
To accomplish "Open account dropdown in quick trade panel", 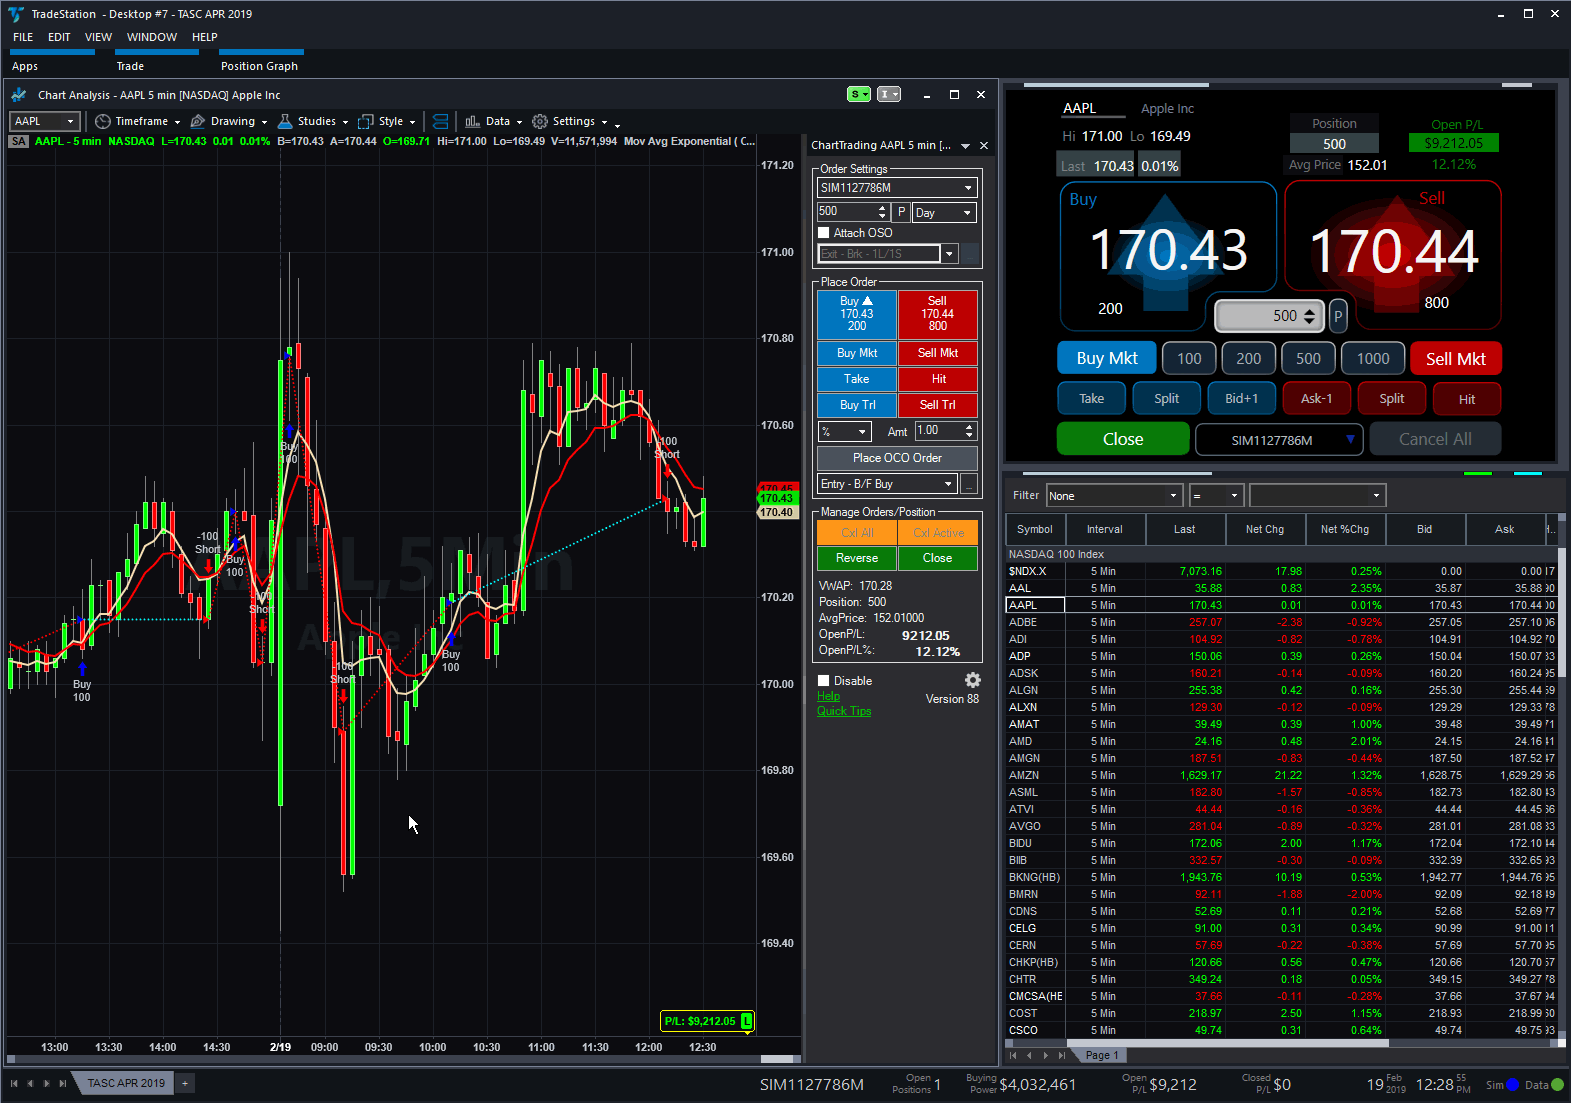I will click(1350, 439).
